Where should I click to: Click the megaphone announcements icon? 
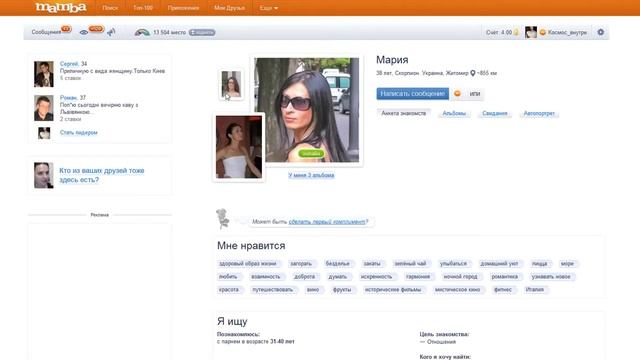[x=111, y=32]
